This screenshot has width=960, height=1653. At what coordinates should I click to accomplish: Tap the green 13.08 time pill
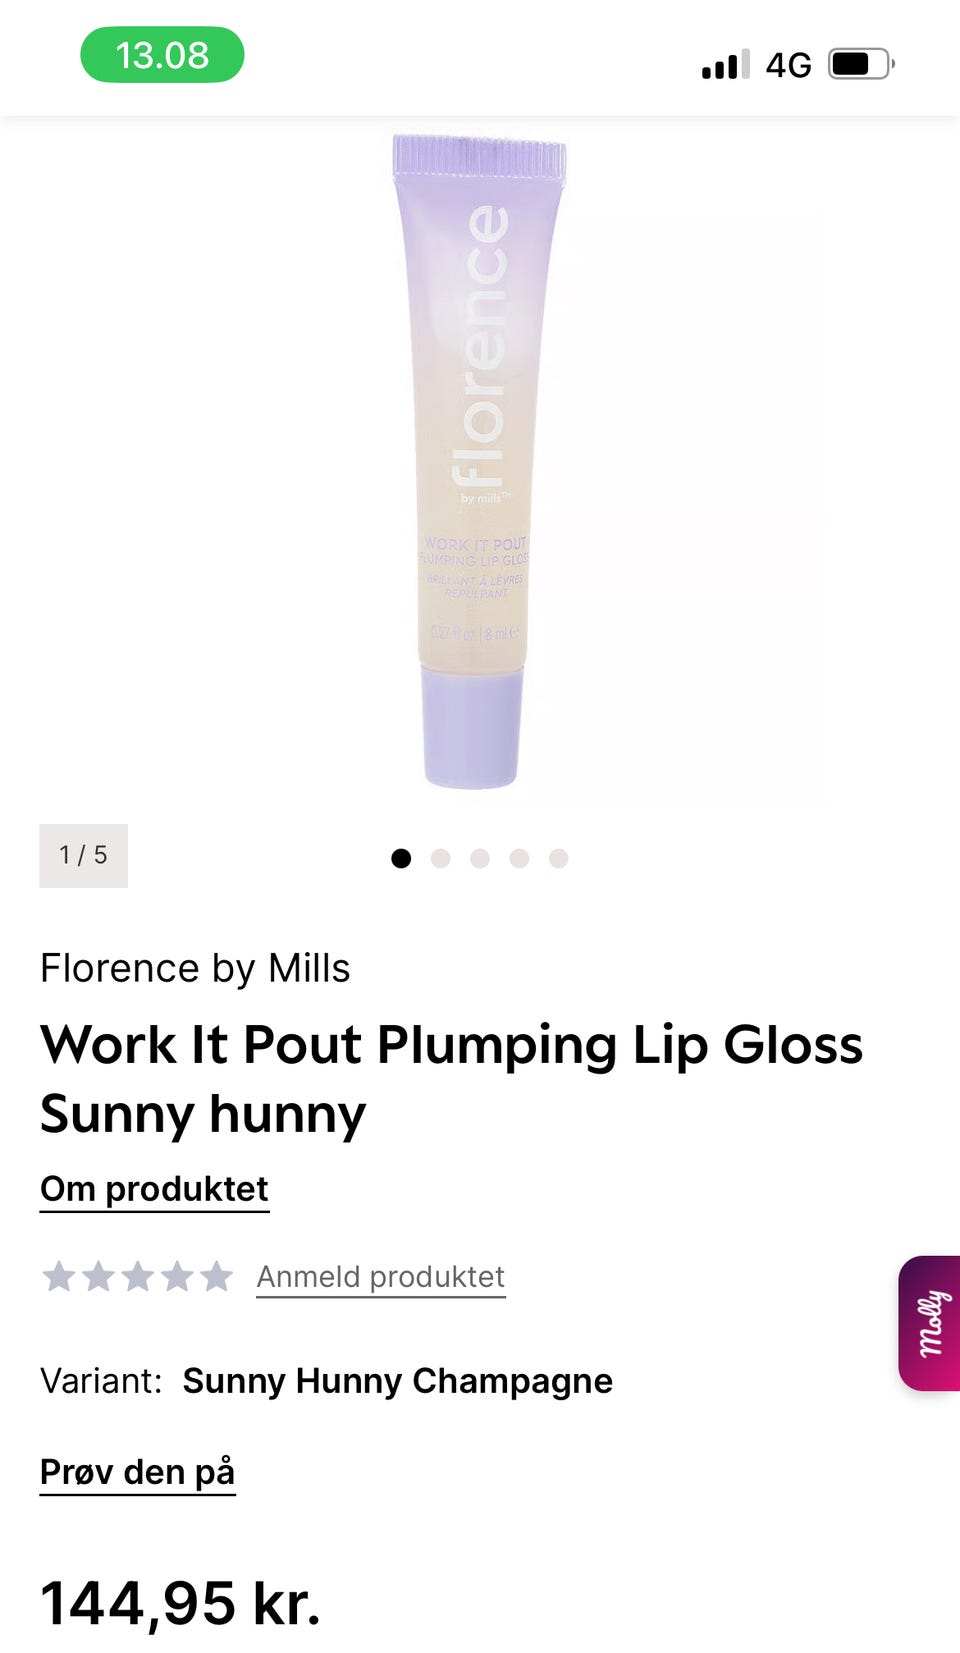pyautogui.click(x=162, y=55)
